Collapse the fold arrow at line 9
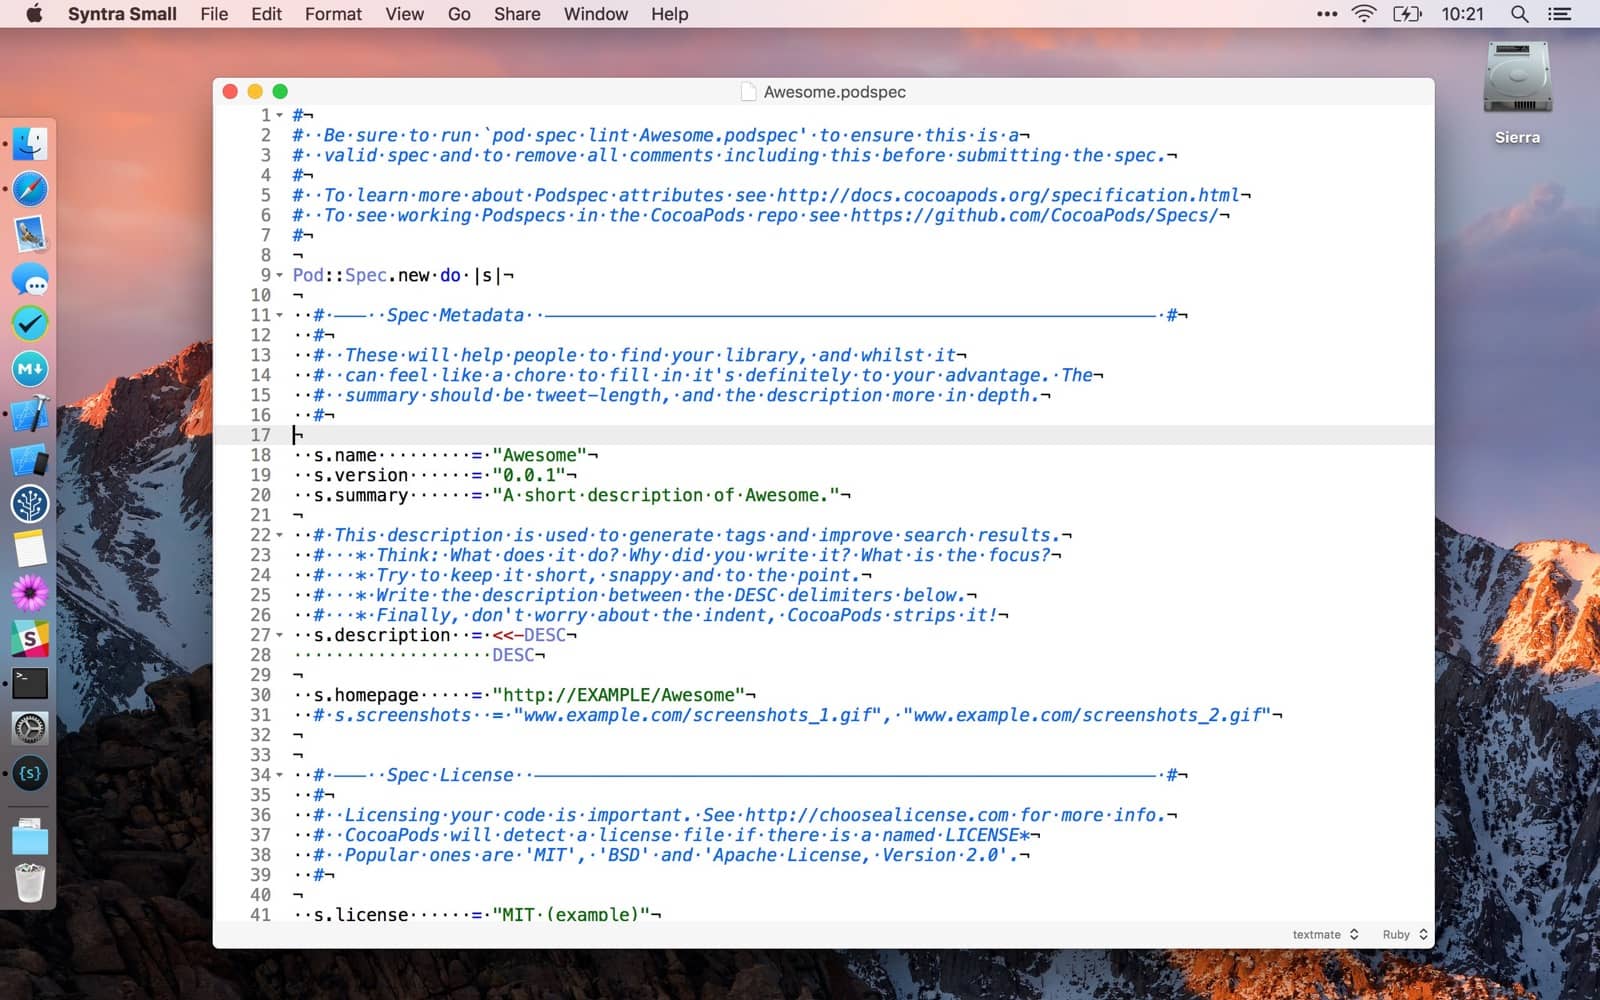Screen dimensions: 1600x1000 point(280,275)
